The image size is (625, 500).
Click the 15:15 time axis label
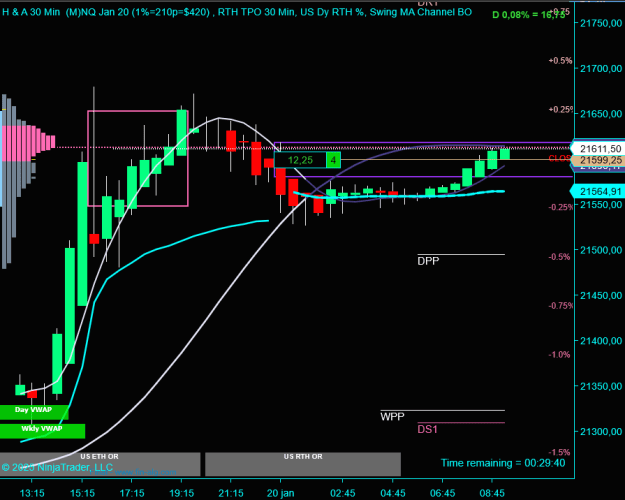[82, 494]
